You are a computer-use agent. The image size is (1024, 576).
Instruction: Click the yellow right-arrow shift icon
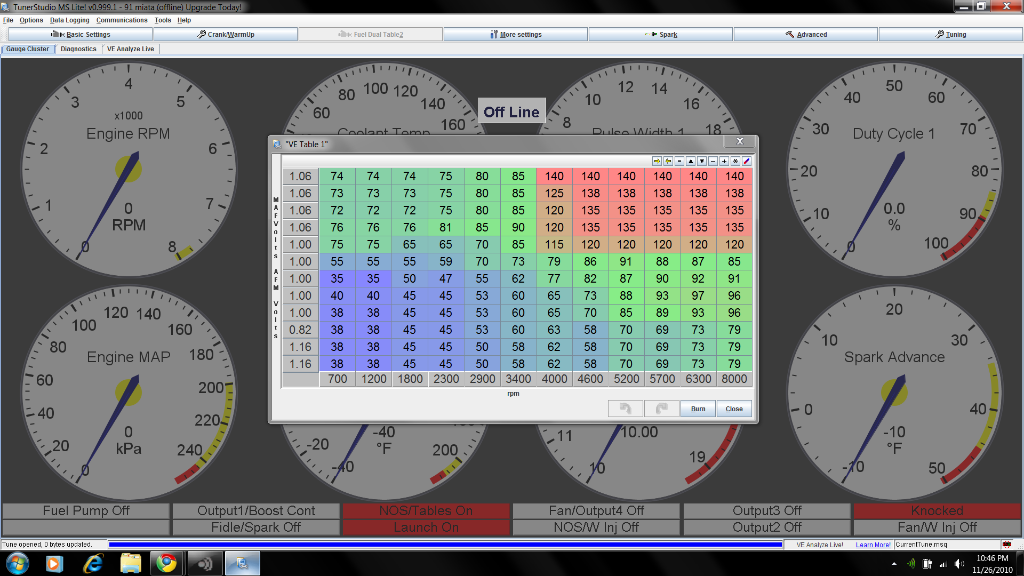click(658, 161)
